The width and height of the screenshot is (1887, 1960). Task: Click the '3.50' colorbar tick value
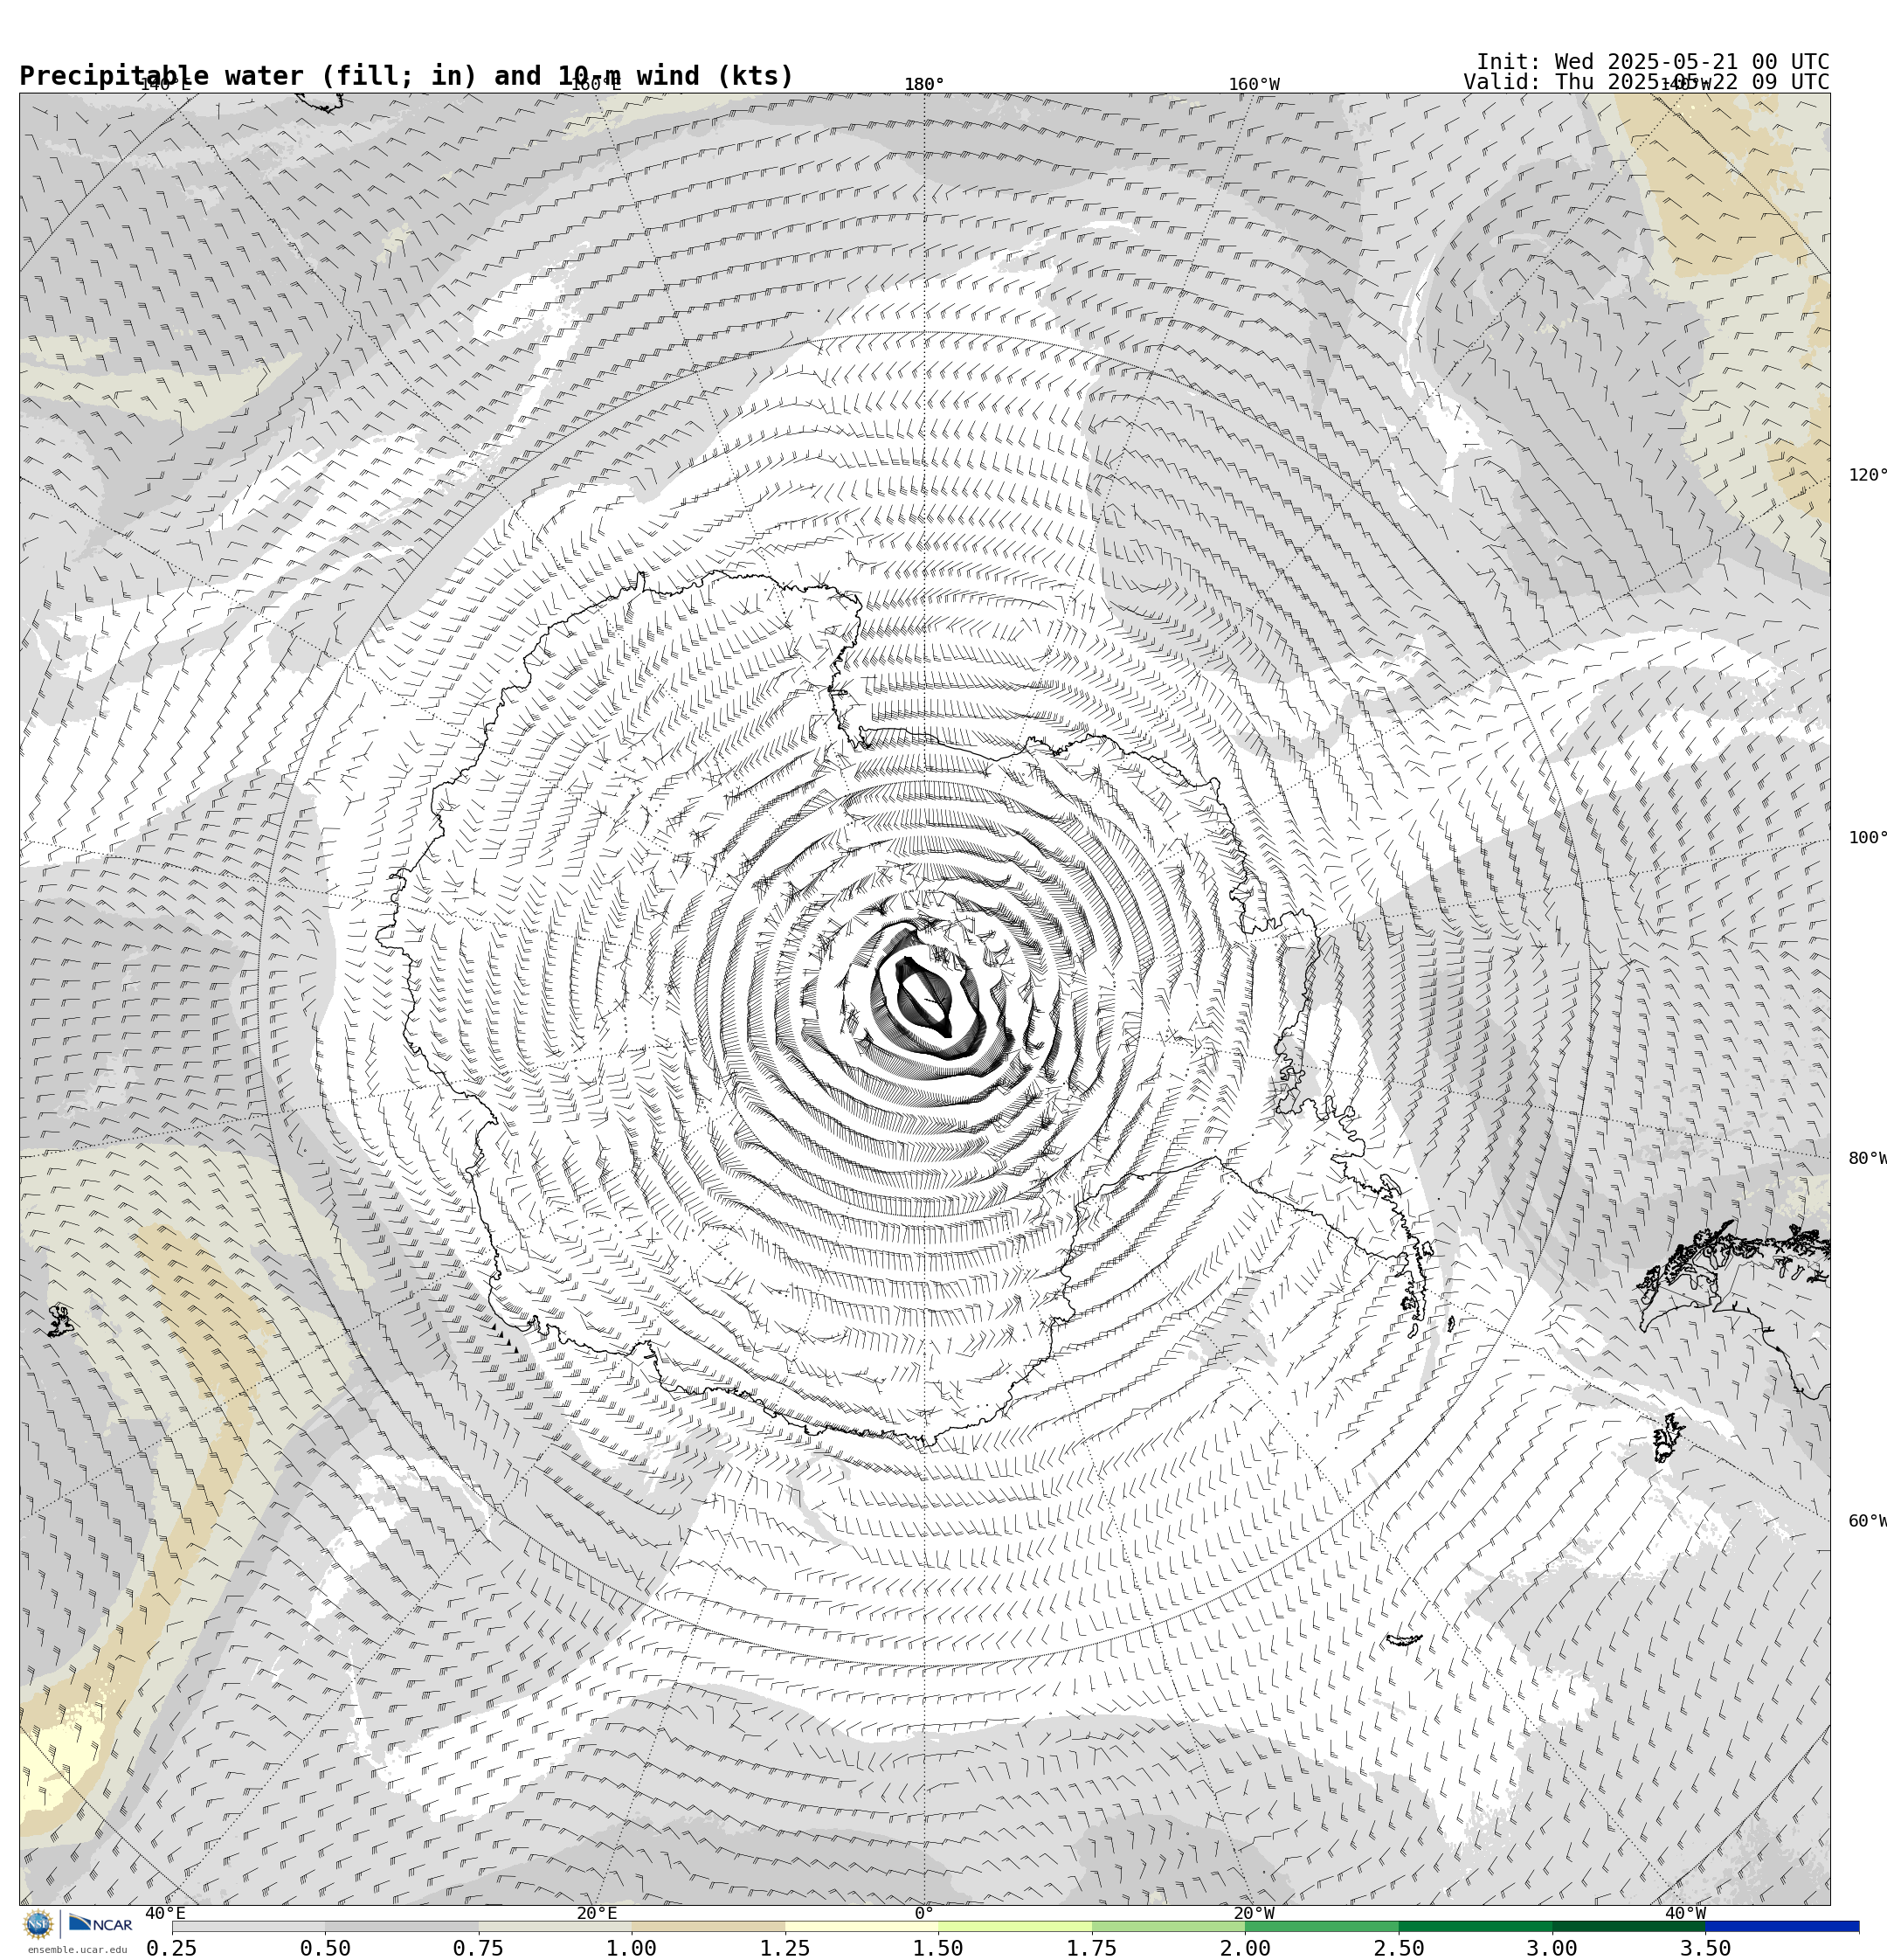pyautogui.click(x=1705, y=1948)
